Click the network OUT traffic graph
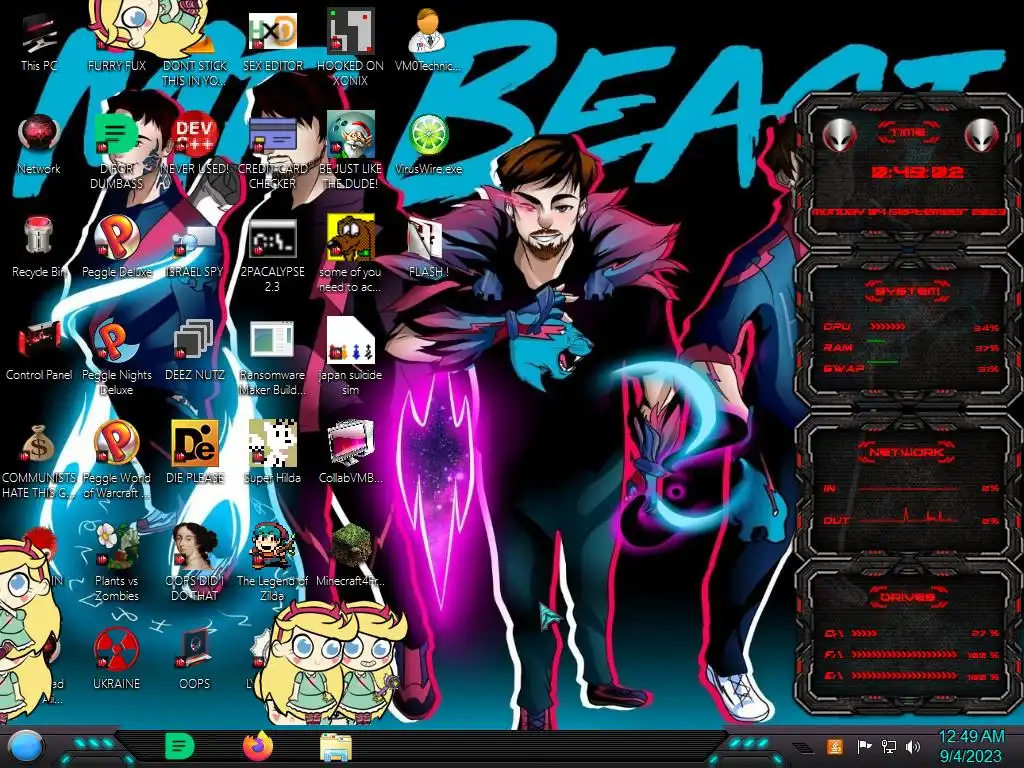Viewport: 1024px width, 768px height. click(x=908, y=517)
